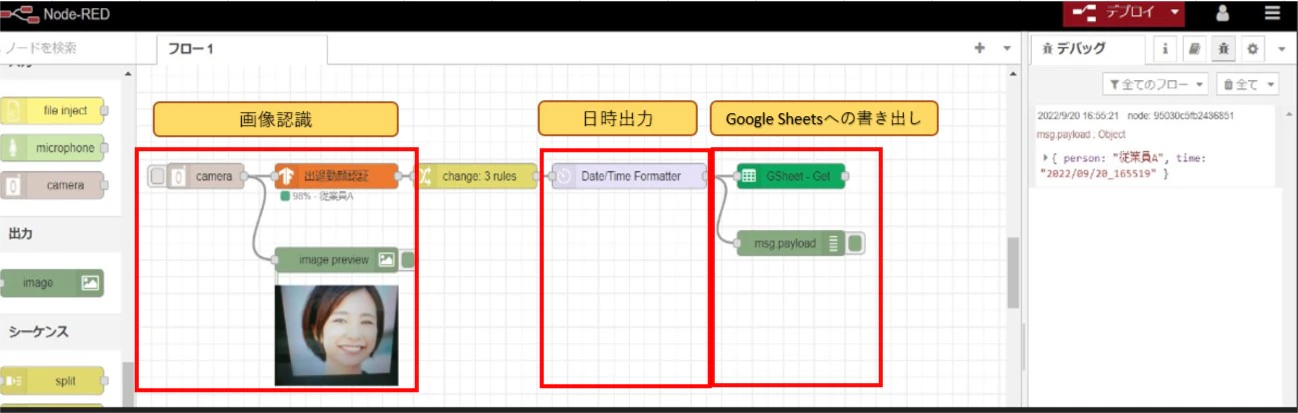Click the split palette node icon

click(13, 381)
